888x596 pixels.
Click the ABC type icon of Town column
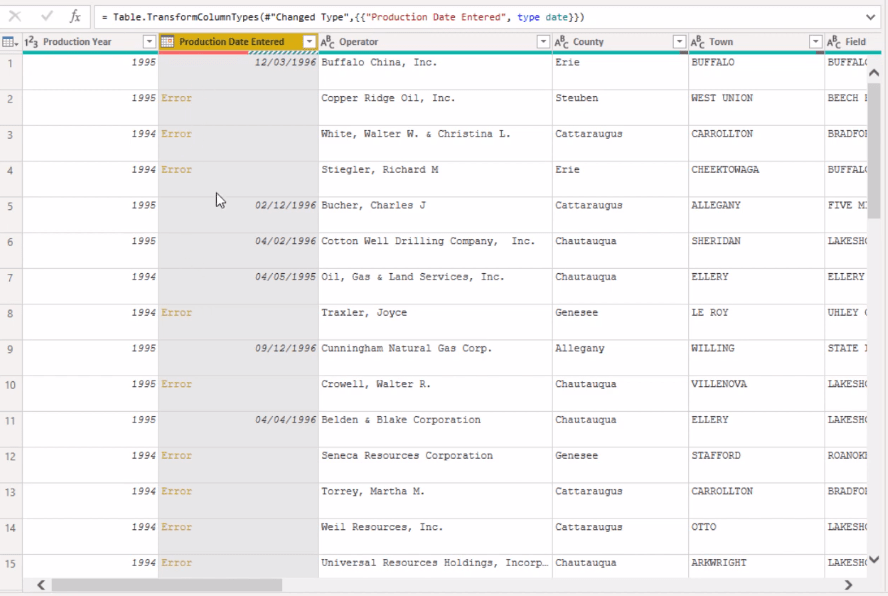pyautogui.click(x=698, y=42)
